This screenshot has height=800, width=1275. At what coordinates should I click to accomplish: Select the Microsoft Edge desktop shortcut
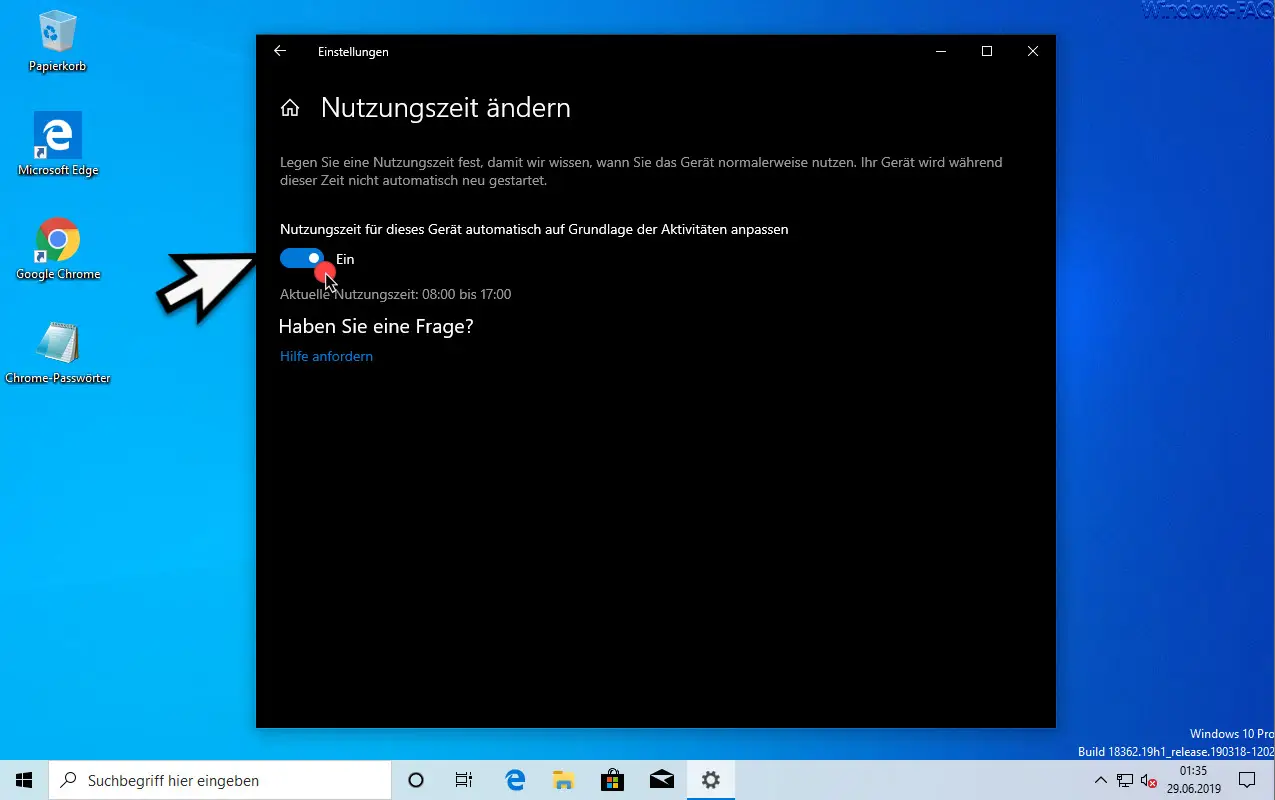click(58, 145)
